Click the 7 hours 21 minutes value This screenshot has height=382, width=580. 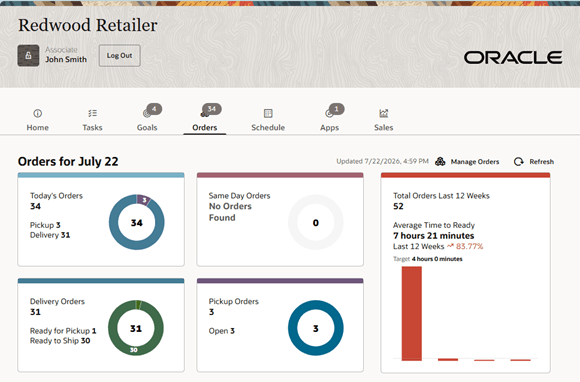point(434,236)
